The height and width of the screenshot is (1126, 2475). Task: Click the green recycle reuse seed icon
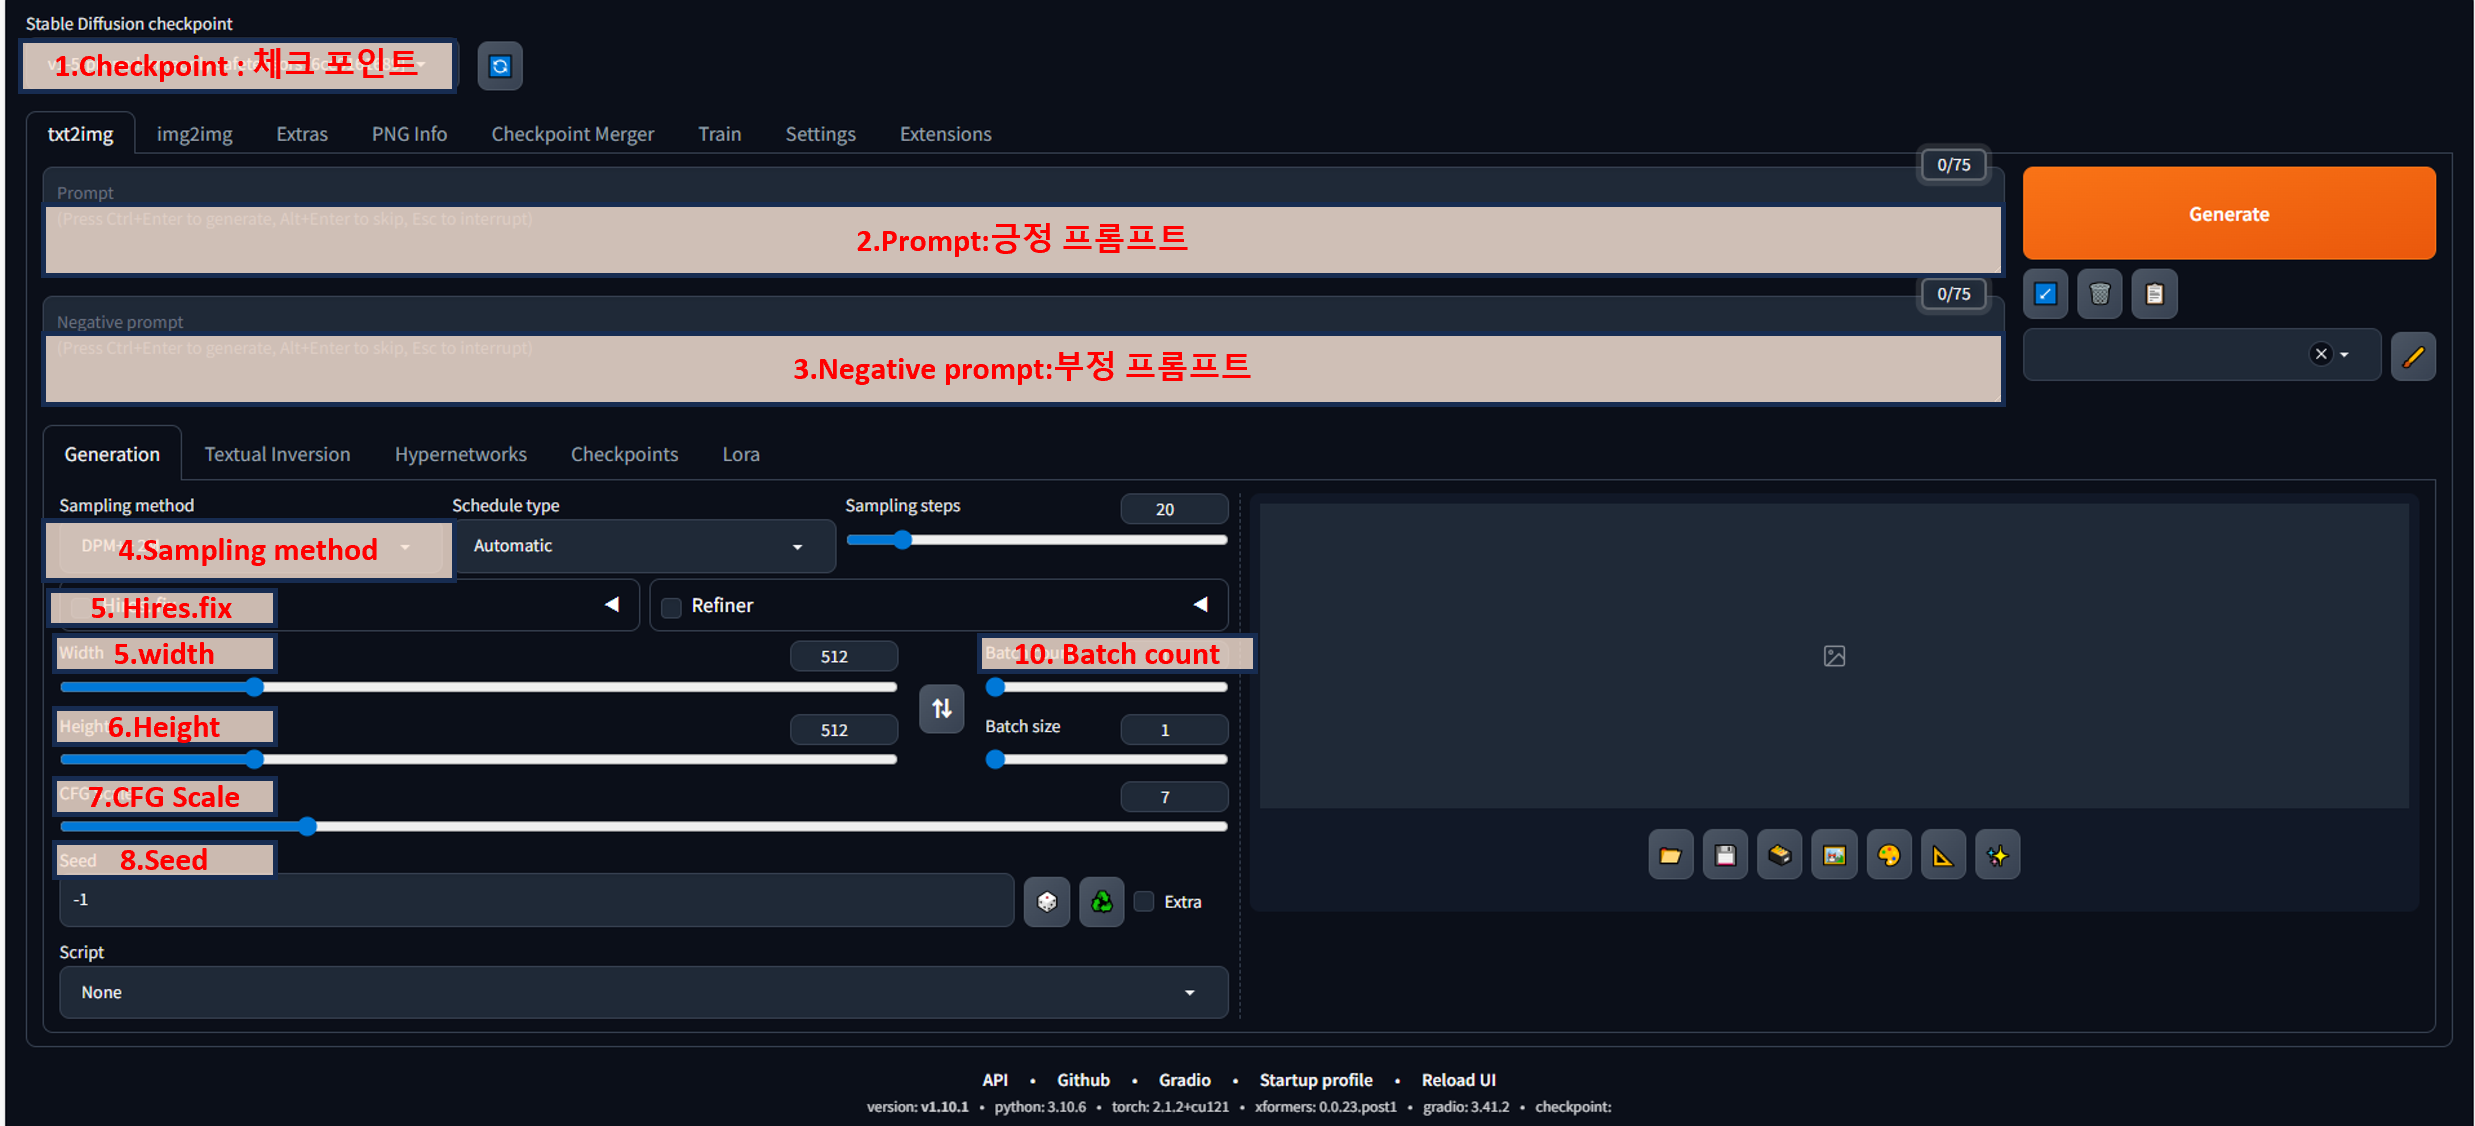(1101, 902)
